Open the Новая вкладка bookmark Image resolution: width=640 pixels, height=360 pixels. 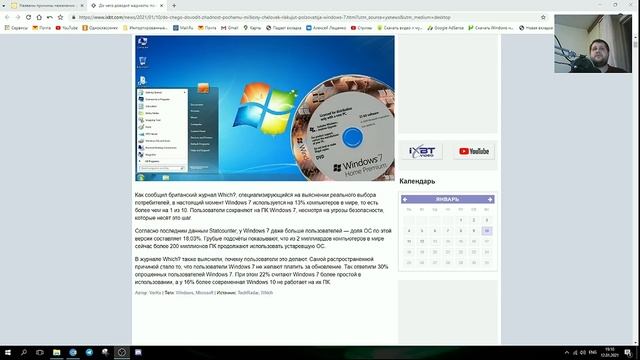536,28
